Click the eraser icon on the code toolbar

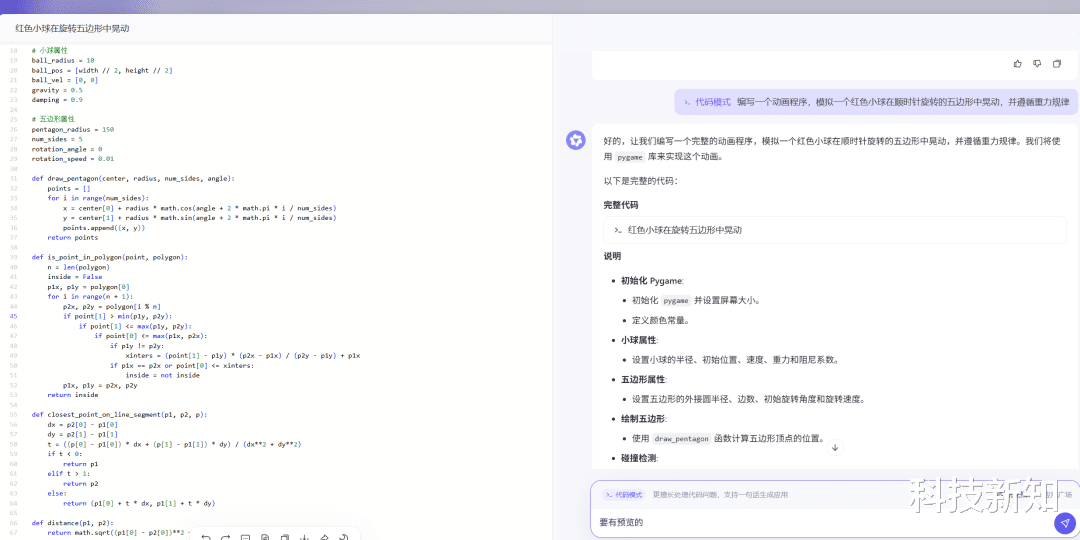click(x=324, y=537)
